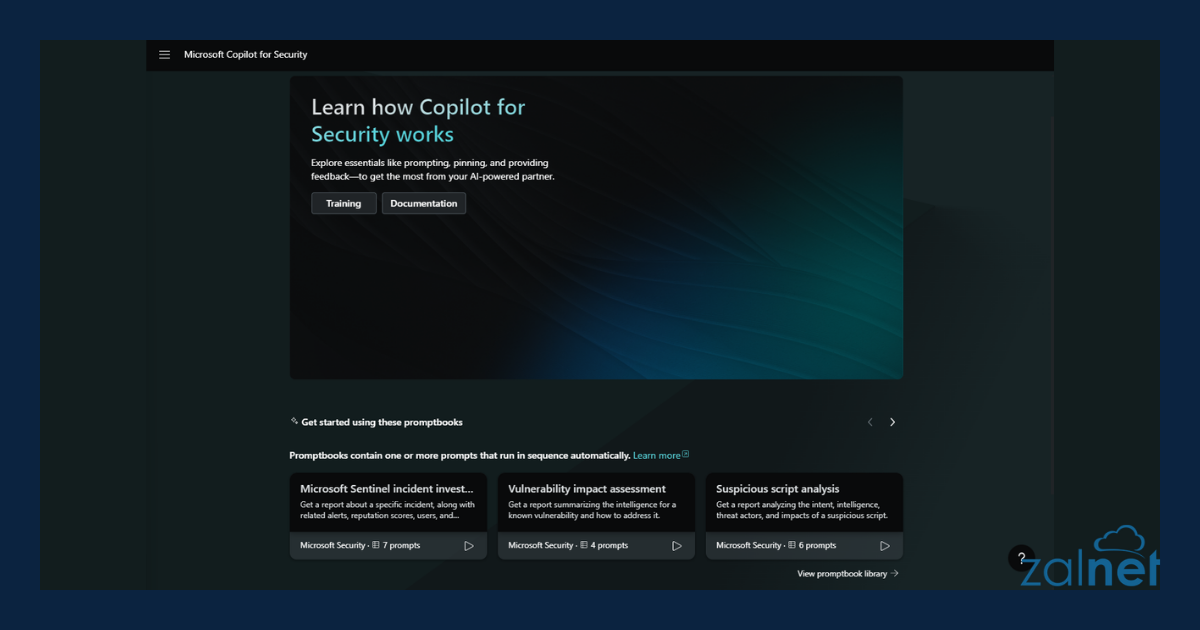Open the Documentation button
This screenshot has width=1200, height=630.
(x=424, y=203)
